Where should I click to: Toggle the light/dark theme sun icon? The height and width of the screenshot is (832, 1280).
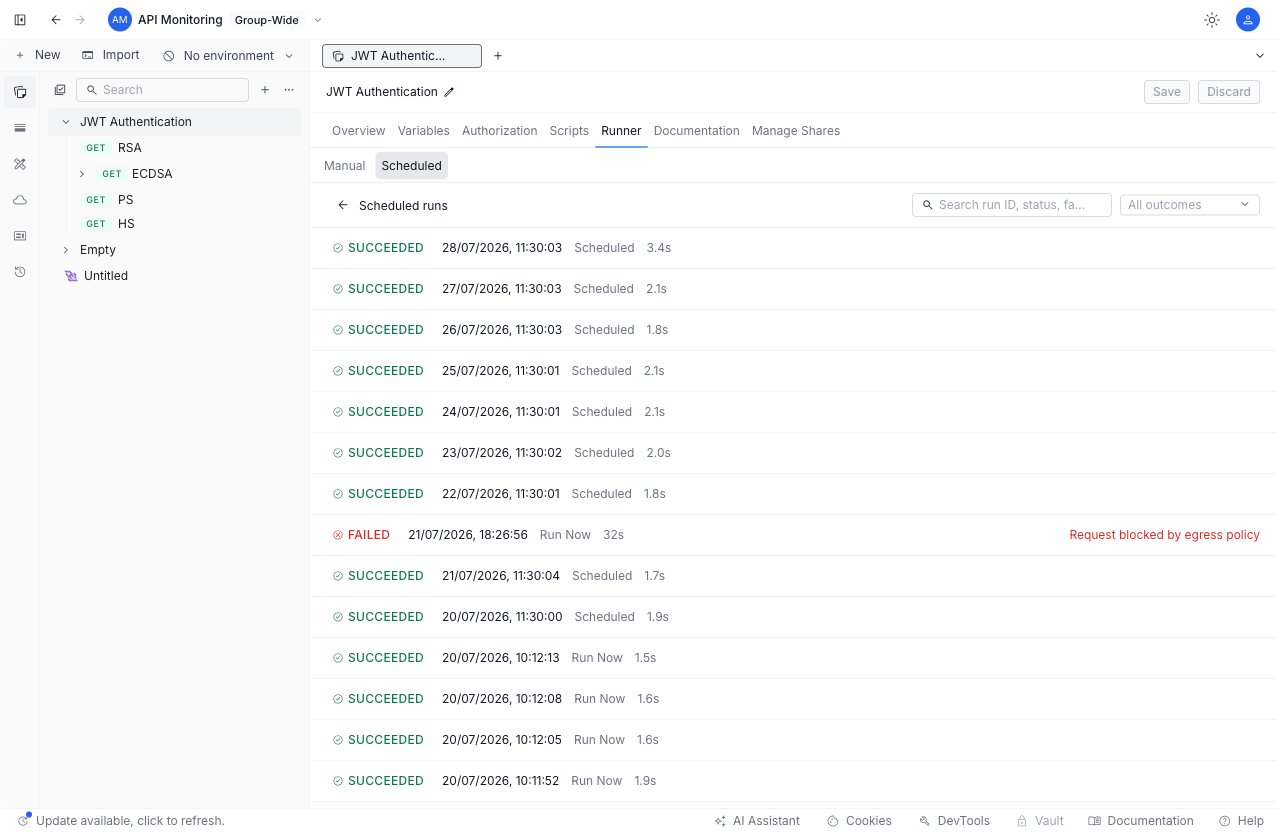point(1212,20)
